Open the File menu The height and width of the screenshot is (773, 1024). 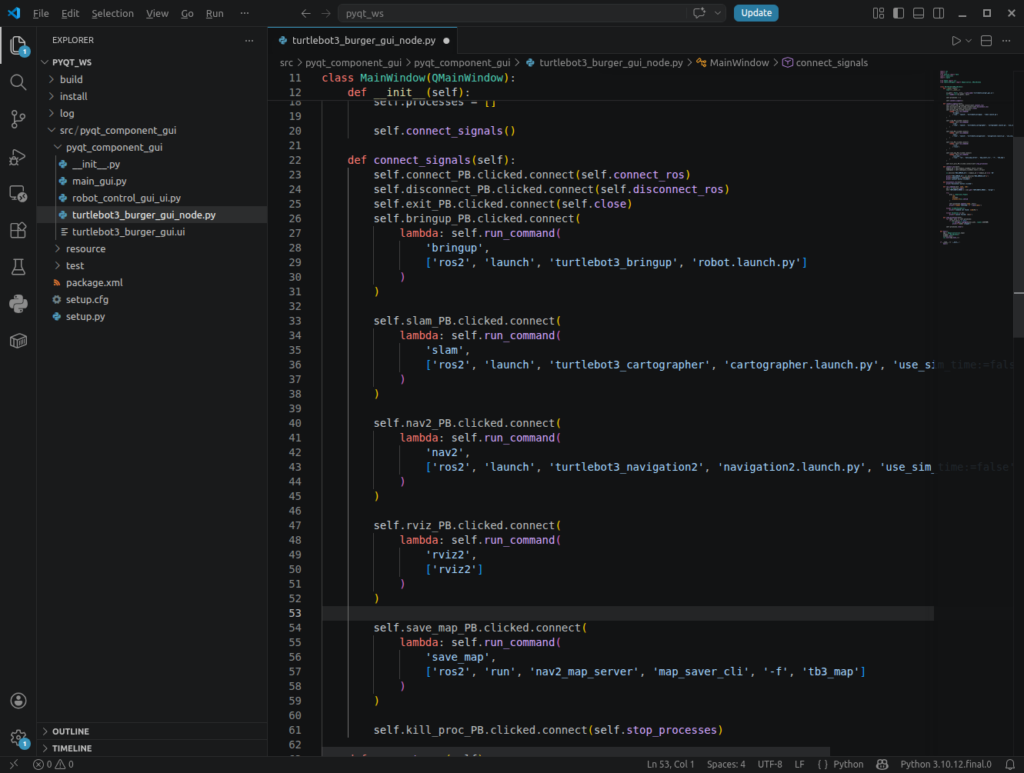40,13
